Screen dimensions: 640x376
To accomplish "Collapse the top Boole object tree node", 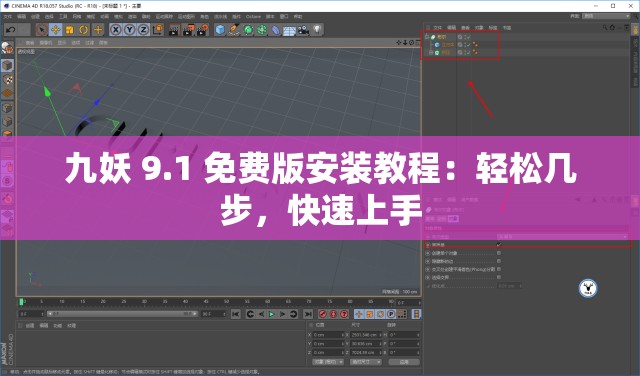I will click(427, 36).
